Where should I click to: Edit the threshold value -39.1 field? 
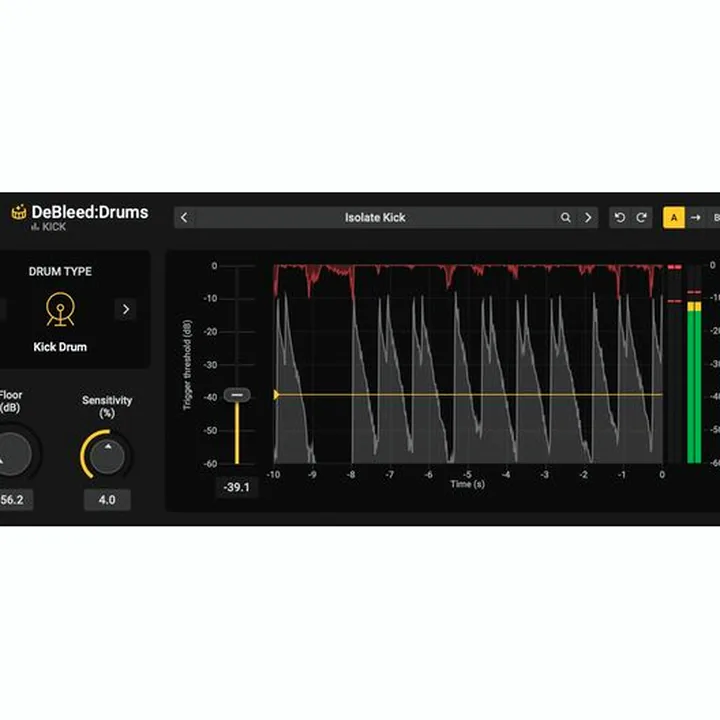pos(237,487)
